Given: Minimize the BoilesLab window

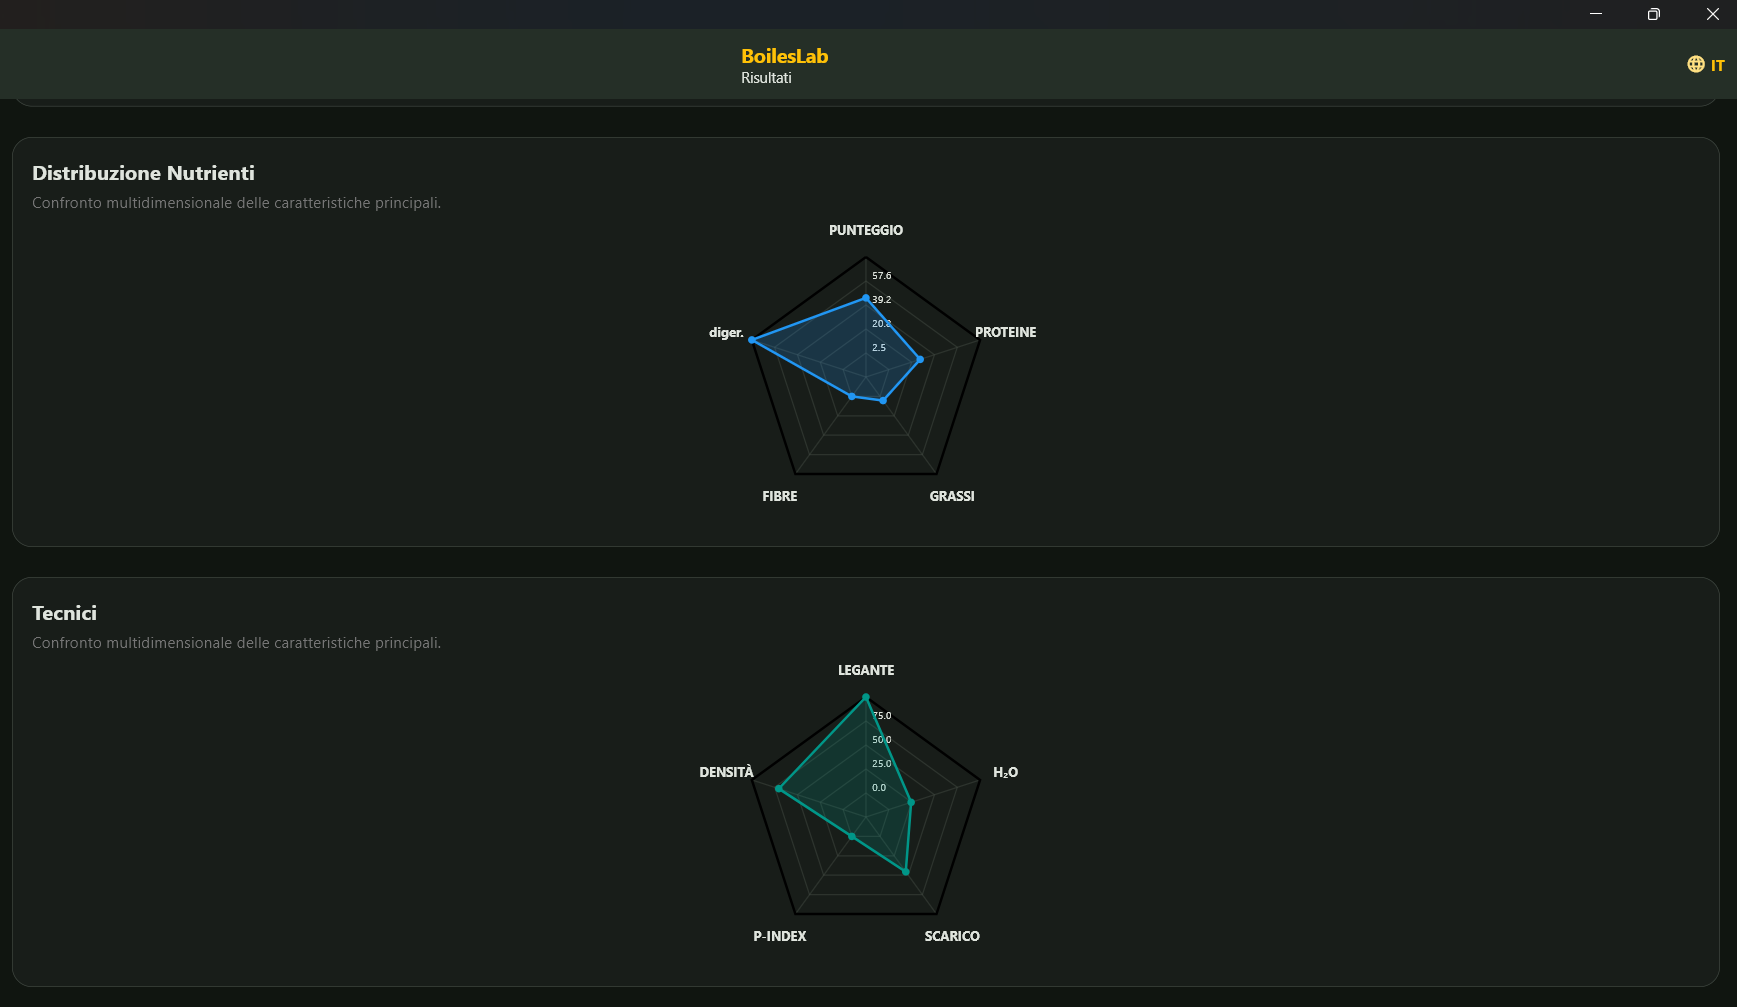Looking at the screenshot, I should (x=1596, y=14).
